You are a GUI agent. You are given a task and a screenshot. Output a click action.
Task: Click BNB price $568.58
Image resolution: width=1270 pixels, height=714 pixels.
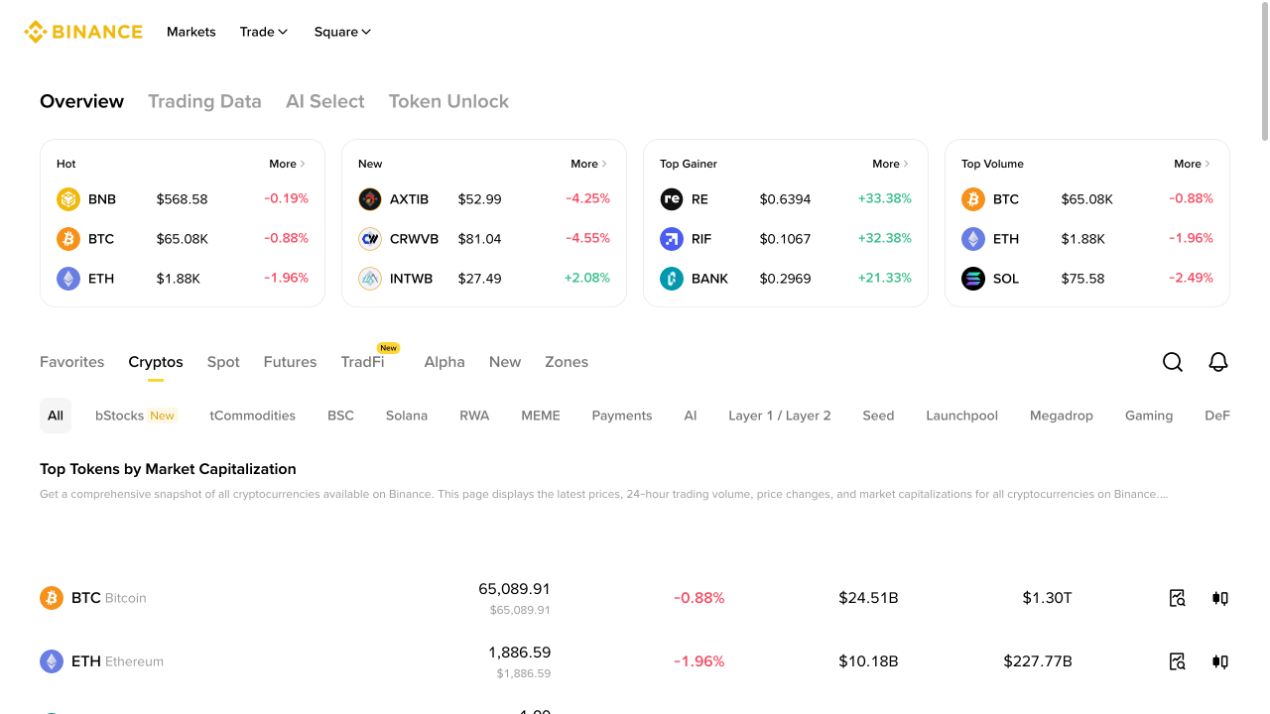coord(182,199)
